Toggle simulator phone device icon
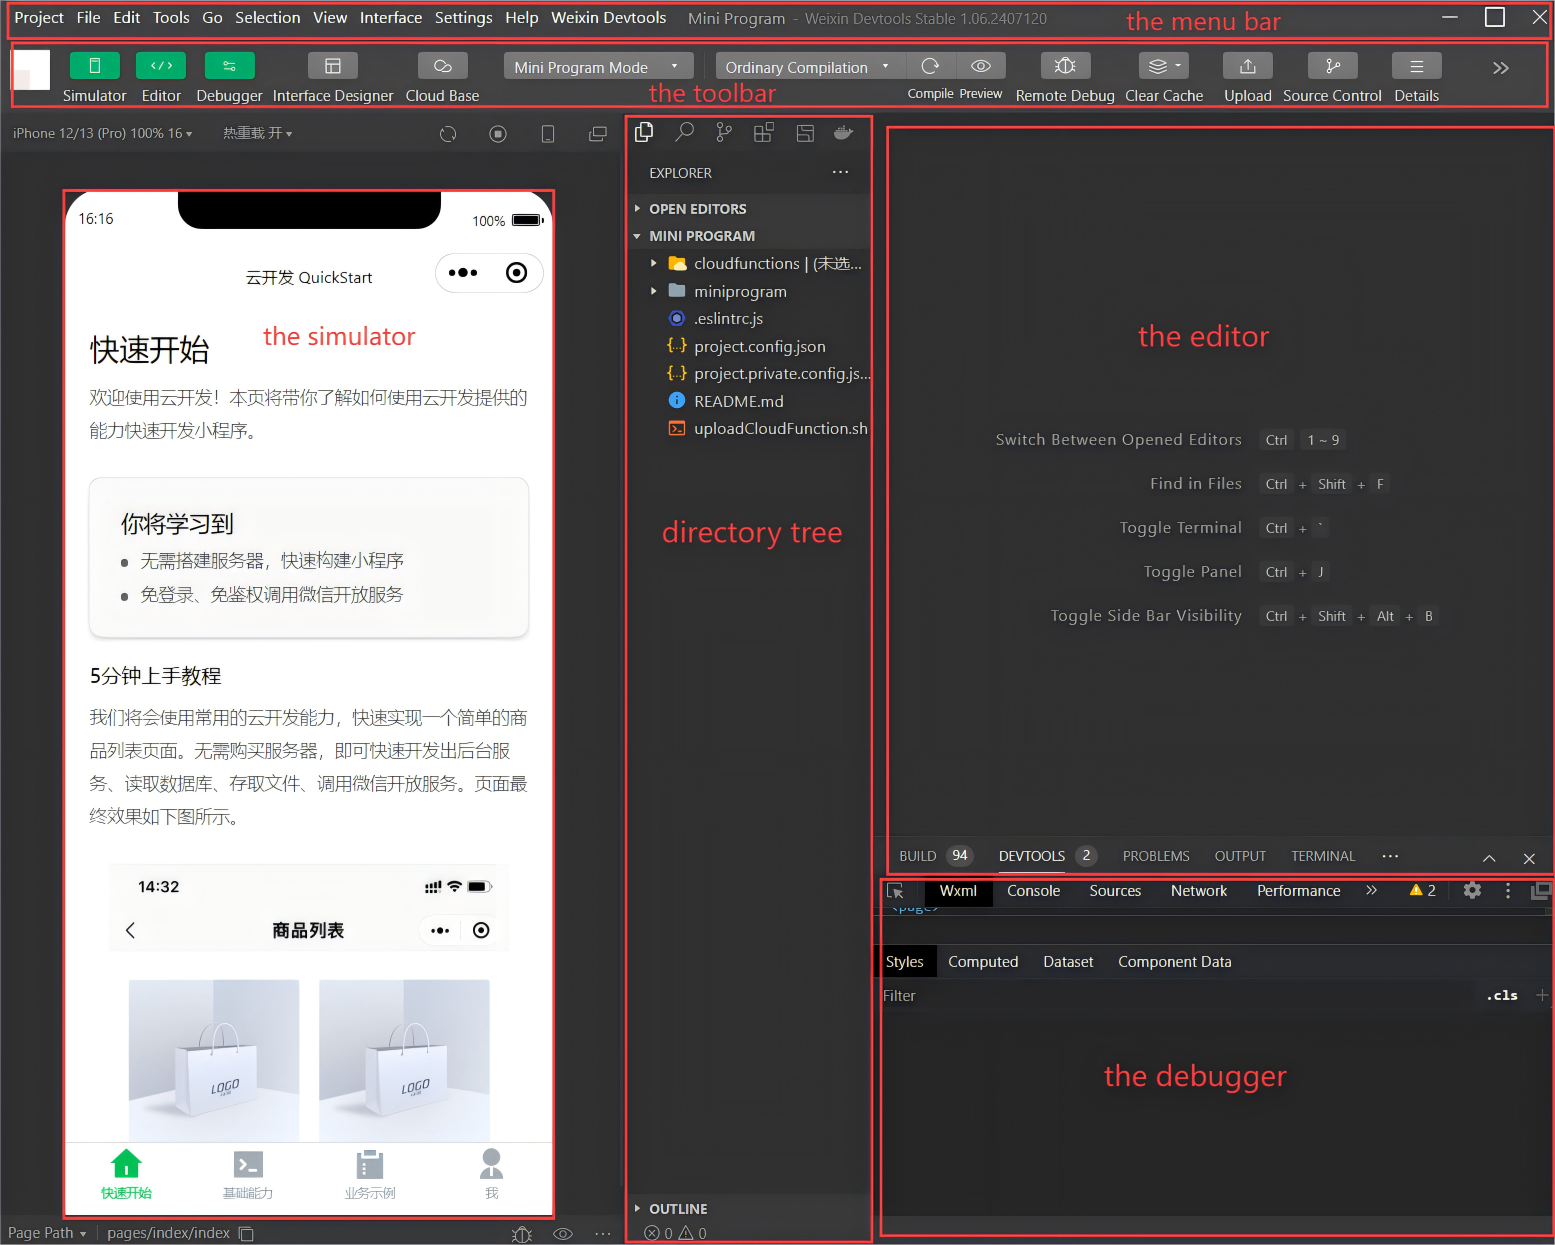Screen dimensions: 1555x1245 548,134
